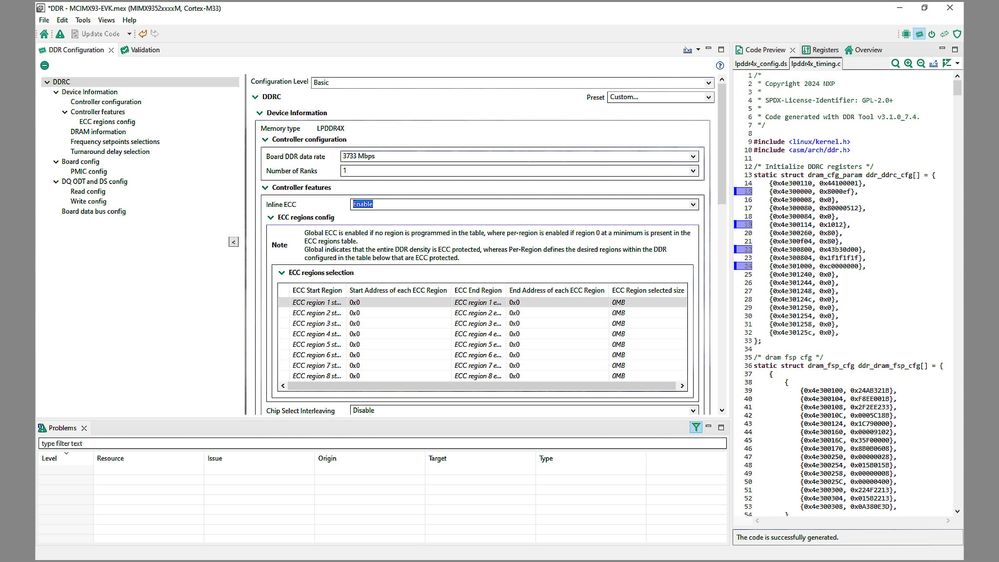Click the Problems filter text field
Viewport: 999px width, 562px height.
(382, 443)
